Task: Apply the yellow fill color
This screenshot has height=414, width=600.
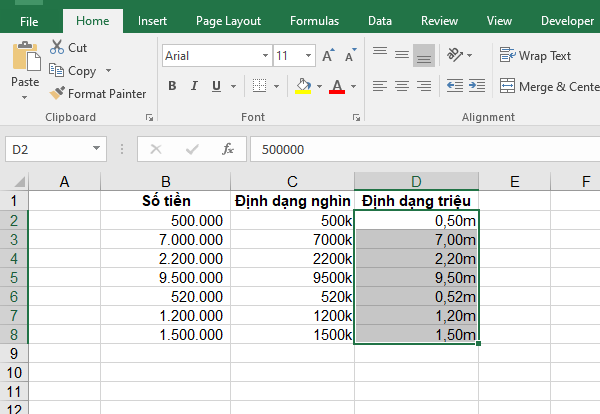Action: coord(304,86)
